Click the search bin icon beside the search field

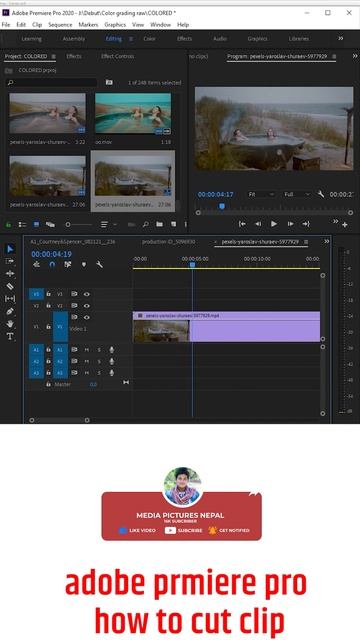(109, 82)
